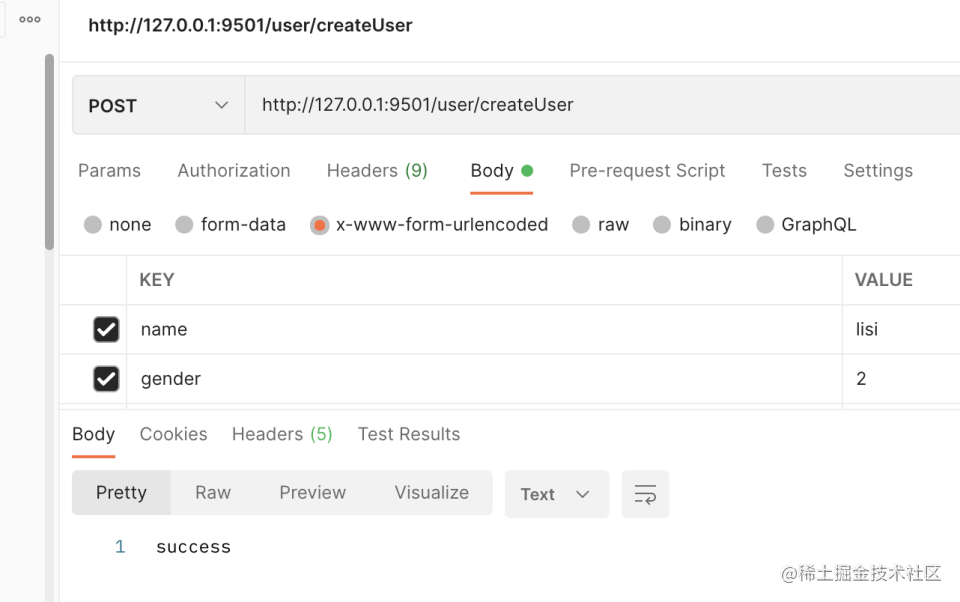Image resolution: width=960 pixels, height=602 pixels.
Task: Switch to the Tests tab
Action: click(784, 171)
